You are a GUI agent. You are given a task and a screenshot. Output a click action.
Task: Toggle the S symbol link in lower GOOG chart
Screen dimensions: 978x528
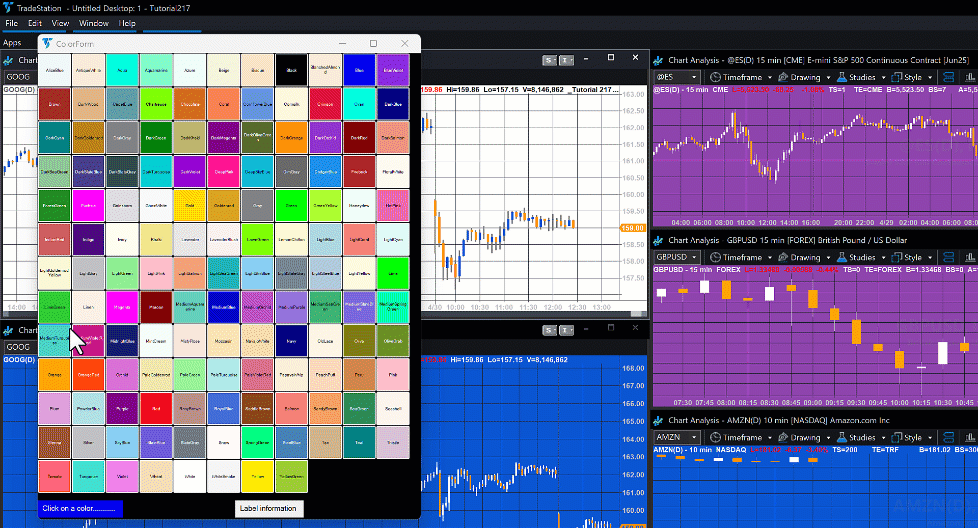(x=549, y=330)
